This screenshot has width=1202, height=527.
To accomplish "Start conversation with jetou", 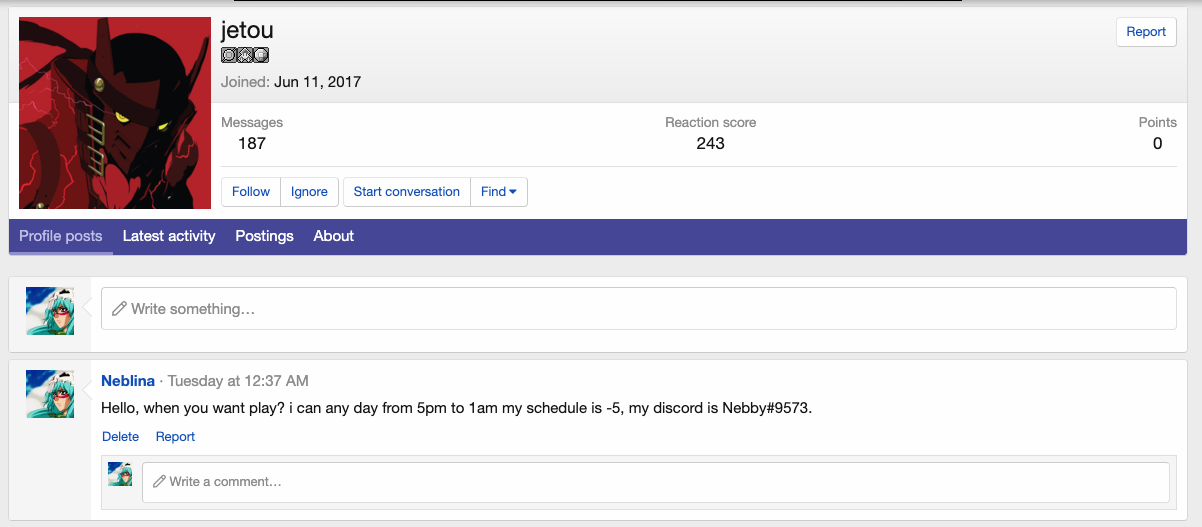I will click(407, 192).
